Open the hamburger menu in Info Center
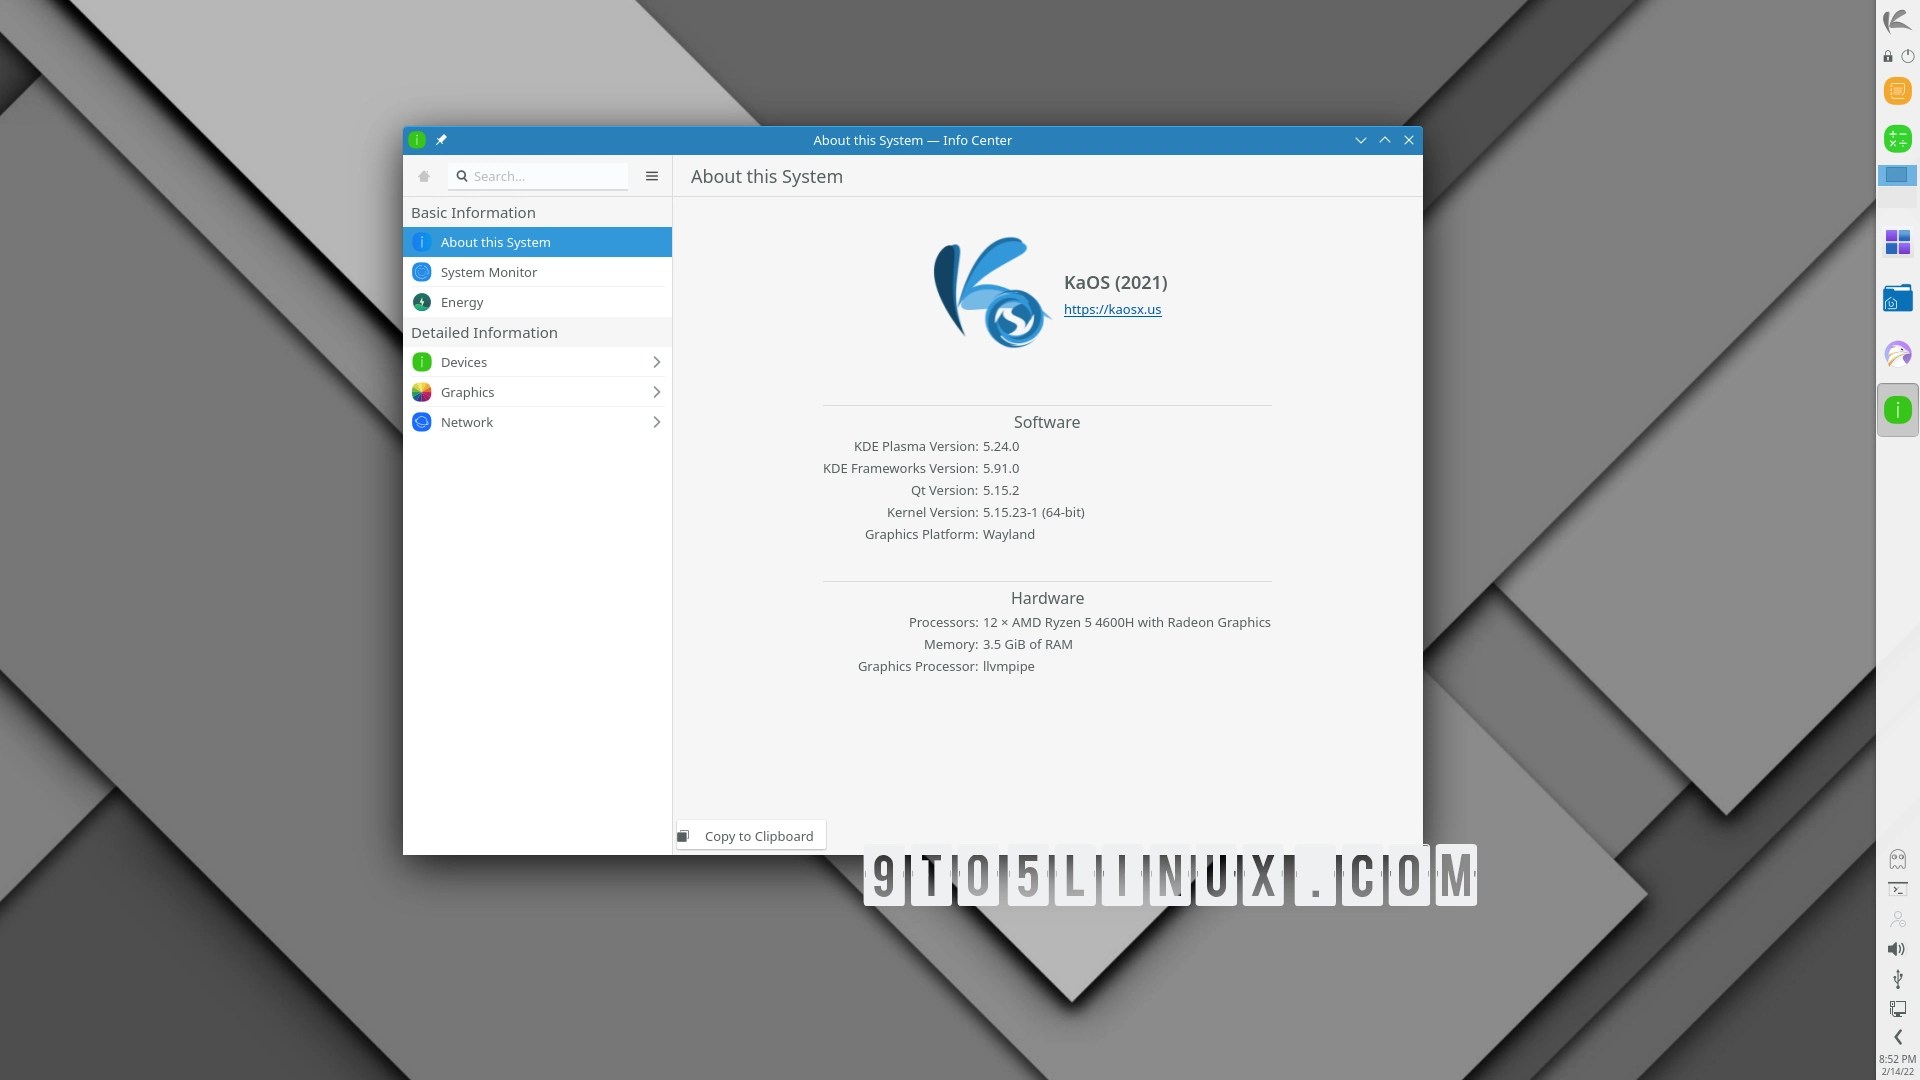The width and height of the screenshot is (1920, 1080). click(651, 176)
